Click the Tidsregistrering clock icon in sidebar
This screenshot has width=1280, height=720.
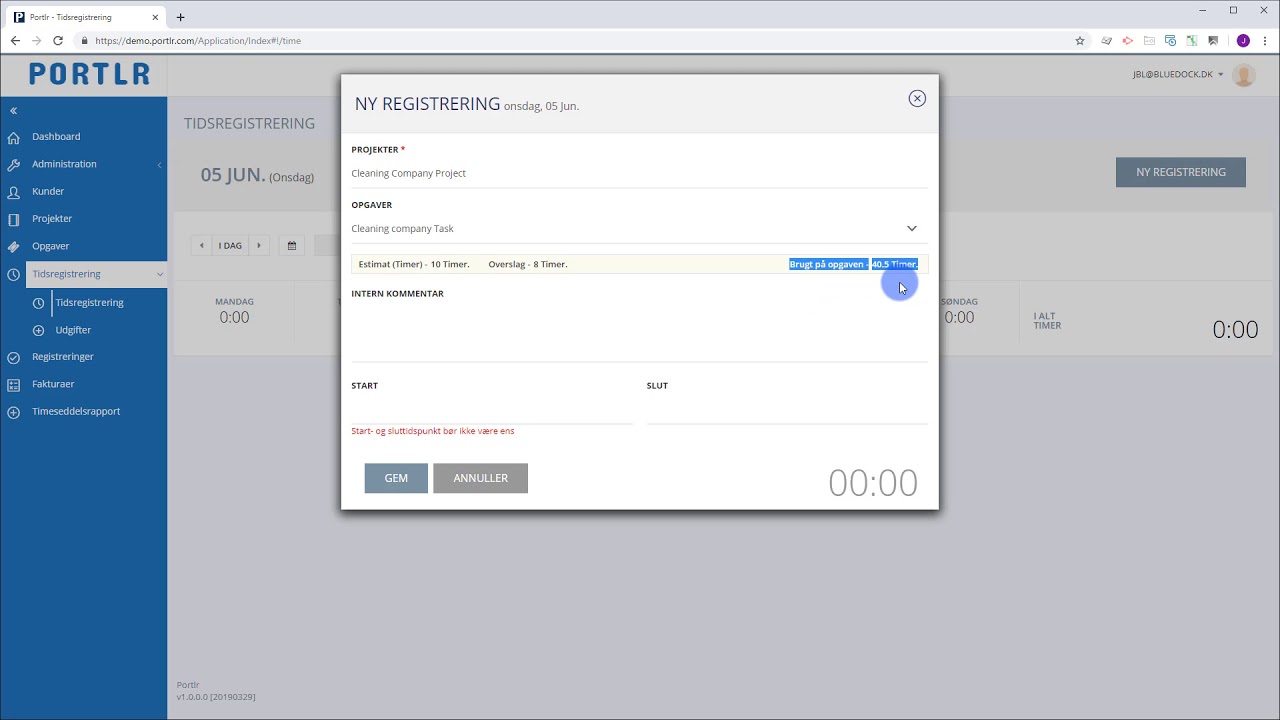13,274
